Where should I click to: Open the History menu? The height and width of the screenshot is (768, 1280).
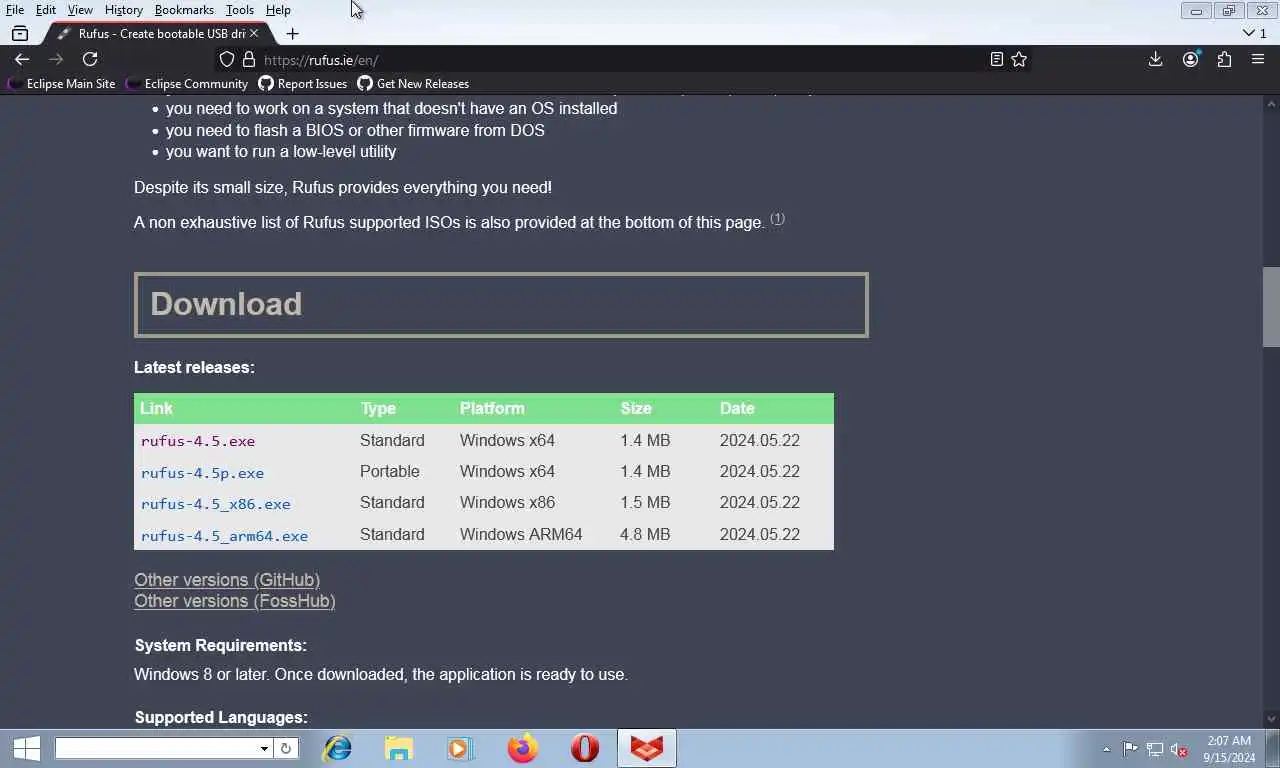click(x=123, y=10)
